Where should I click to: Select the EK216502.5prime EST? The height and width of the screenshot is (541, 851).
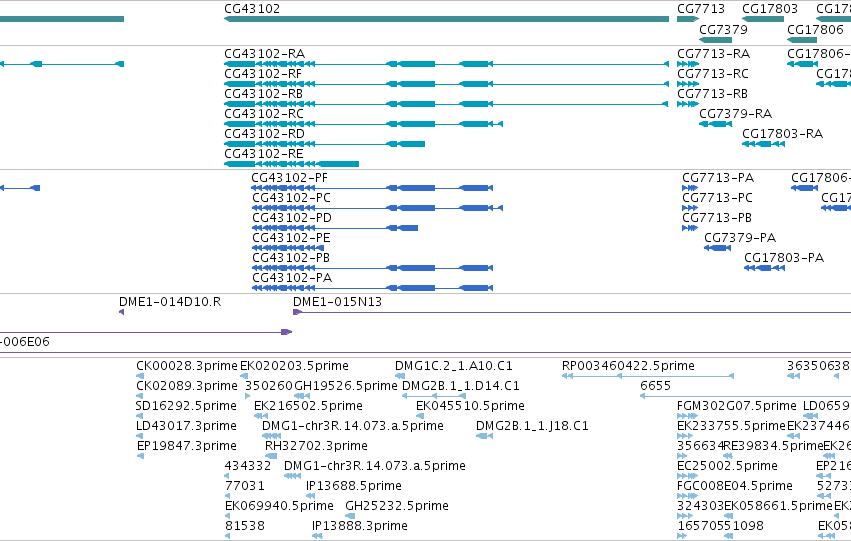261,416
